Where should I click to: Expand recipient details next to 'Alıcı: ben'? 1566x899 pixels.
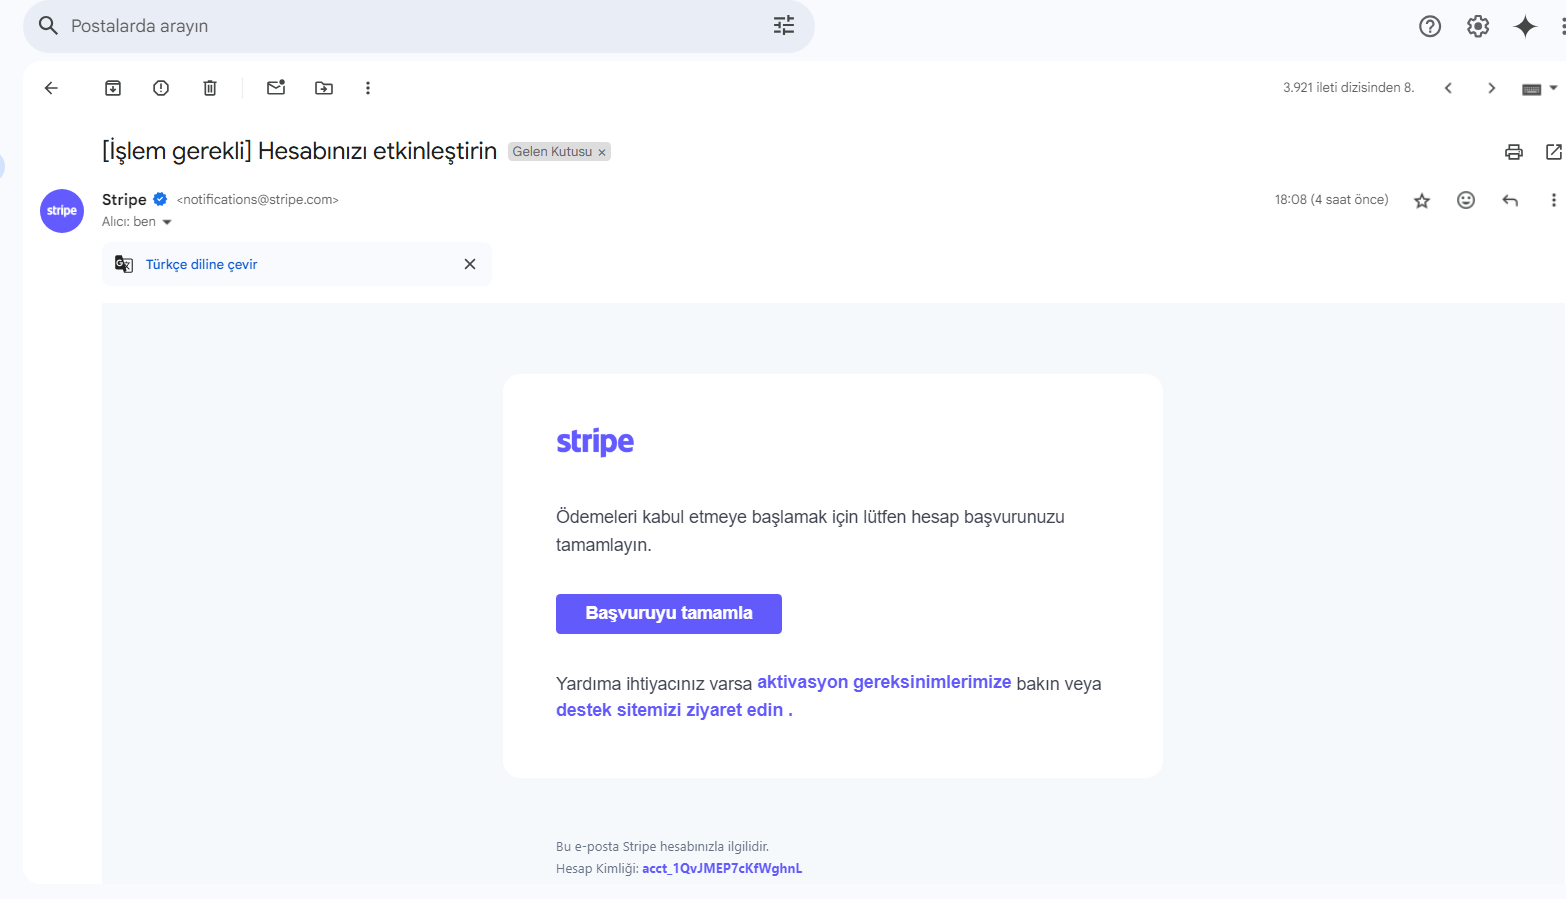pos(167,222)
